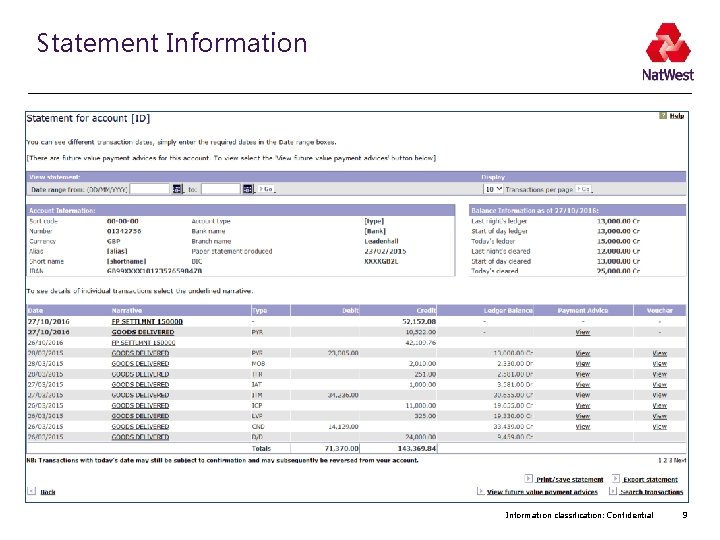Go Back using the Back link
Screen dimensions: 720x540
(48, 492)
